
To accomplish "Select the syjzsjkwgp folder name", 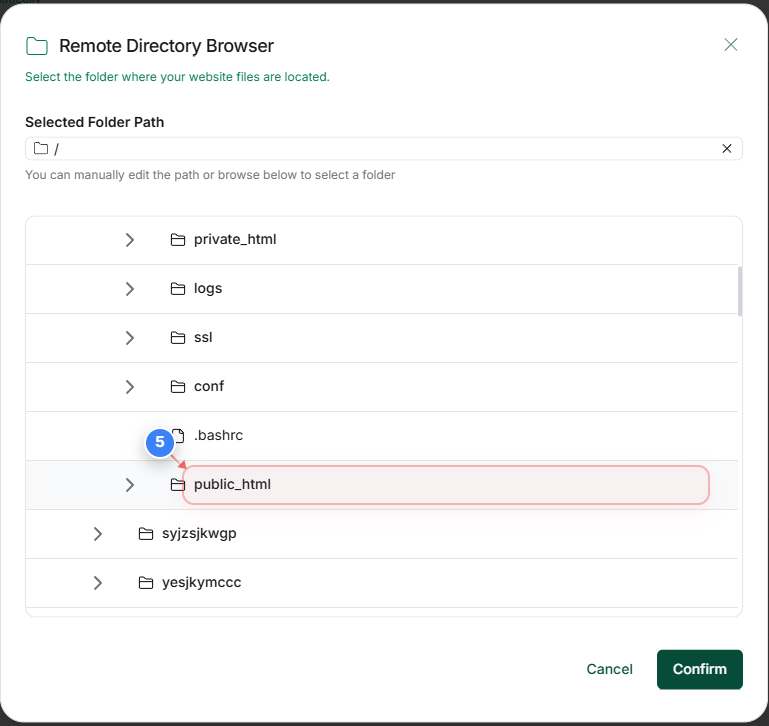I will tap(199, 534).
